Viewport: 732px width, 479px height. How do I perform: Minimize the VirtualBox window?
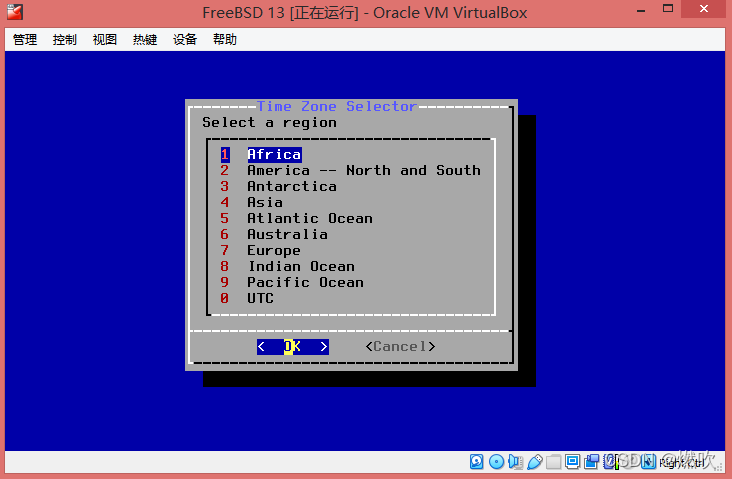pyautogui.click(x=641, y=10)
